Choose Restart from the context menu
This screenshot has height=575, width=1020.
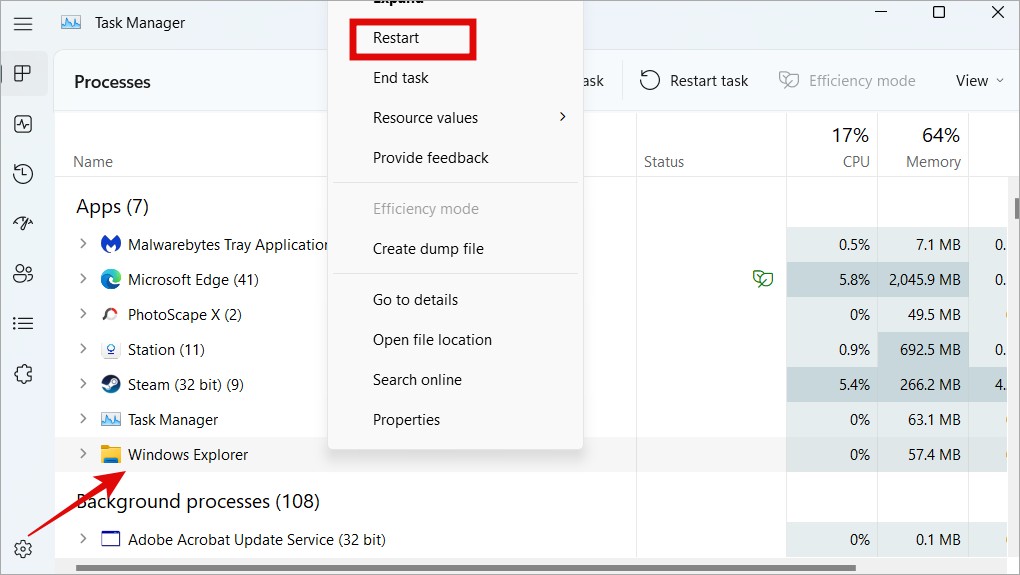point(396,38)
